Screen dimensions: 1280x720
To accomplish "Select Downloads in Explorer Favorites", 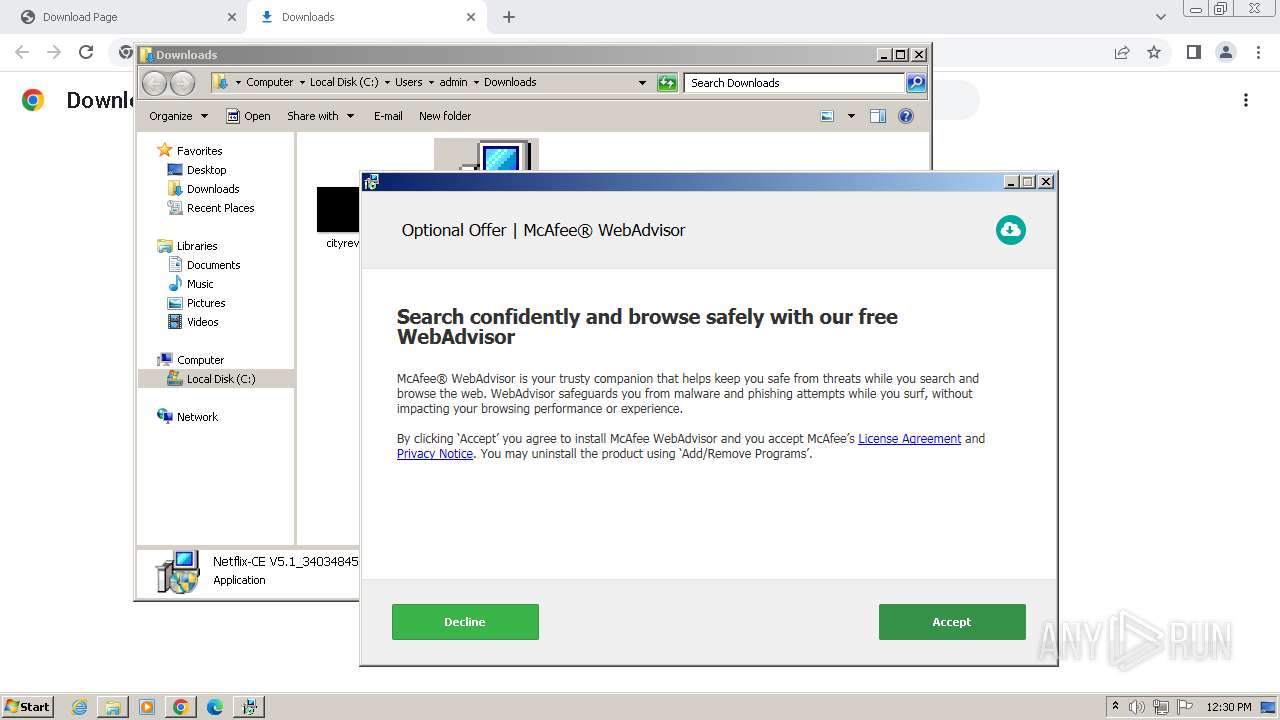I will tap(213, 189).
